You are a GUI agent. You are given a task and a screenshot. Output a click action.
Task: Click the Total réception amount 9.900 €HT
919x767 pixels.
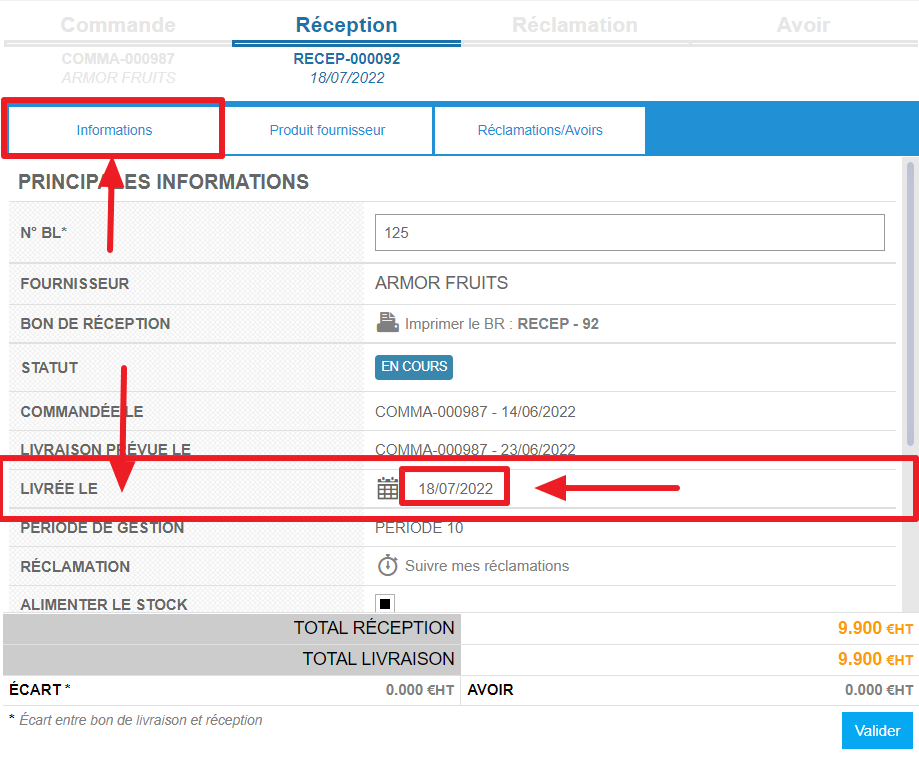pos(875,628)
